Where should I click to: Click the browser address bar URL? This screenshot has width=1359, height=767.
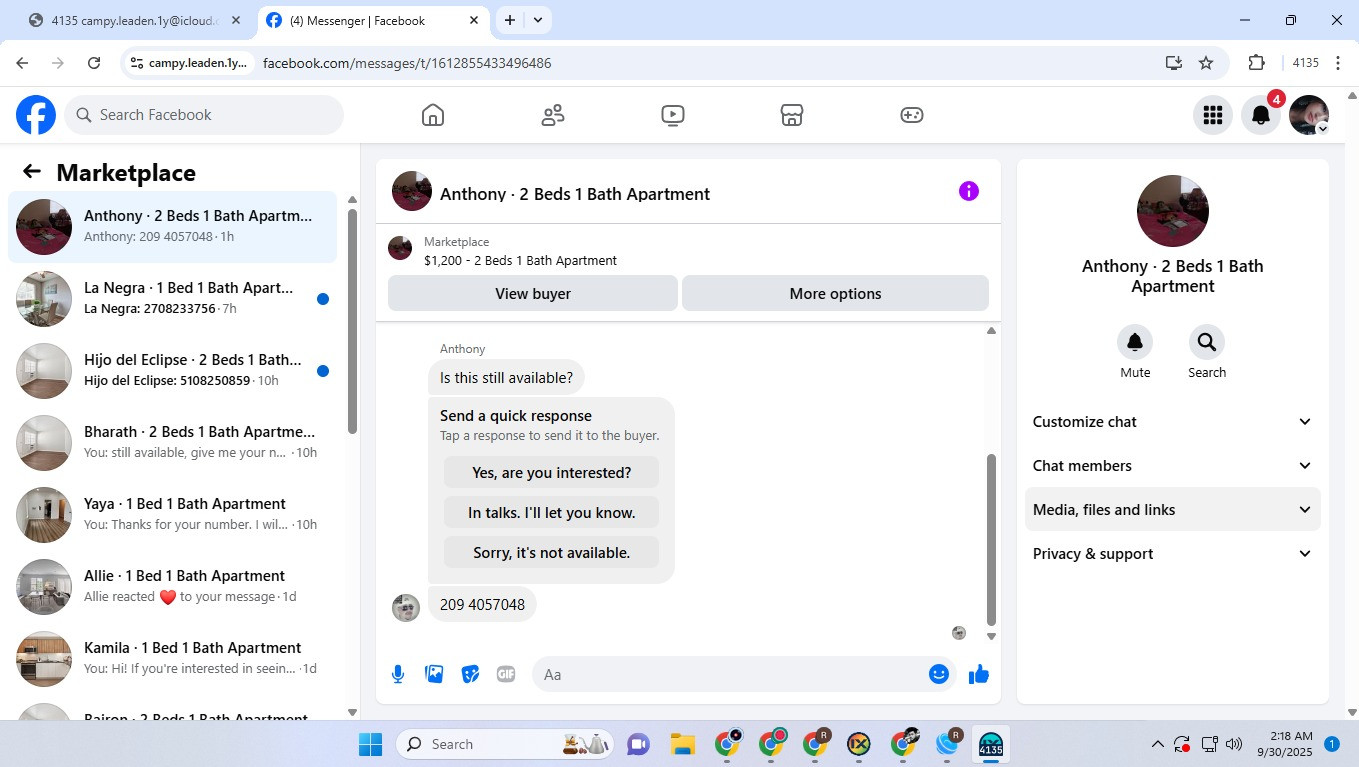pos(407,63)
